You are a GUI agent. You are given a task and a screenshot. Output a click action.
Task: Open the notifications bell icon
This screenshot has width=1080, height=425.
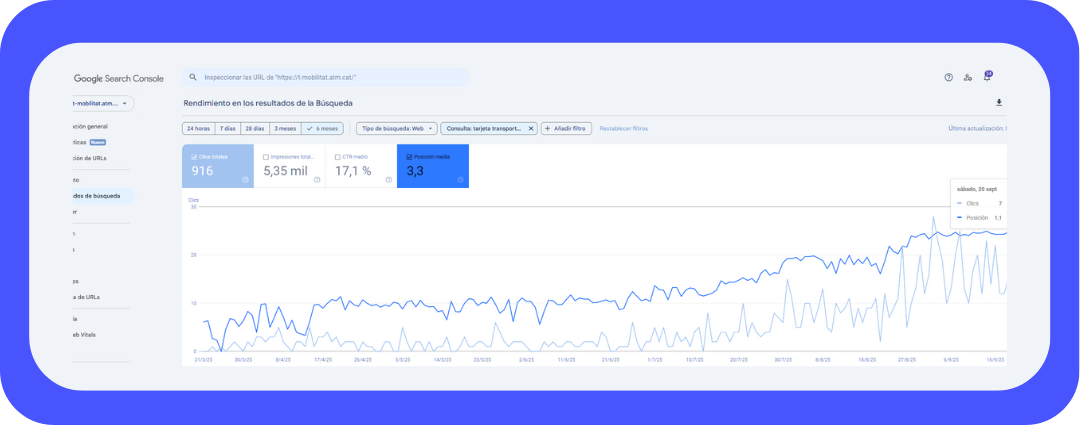987,77
